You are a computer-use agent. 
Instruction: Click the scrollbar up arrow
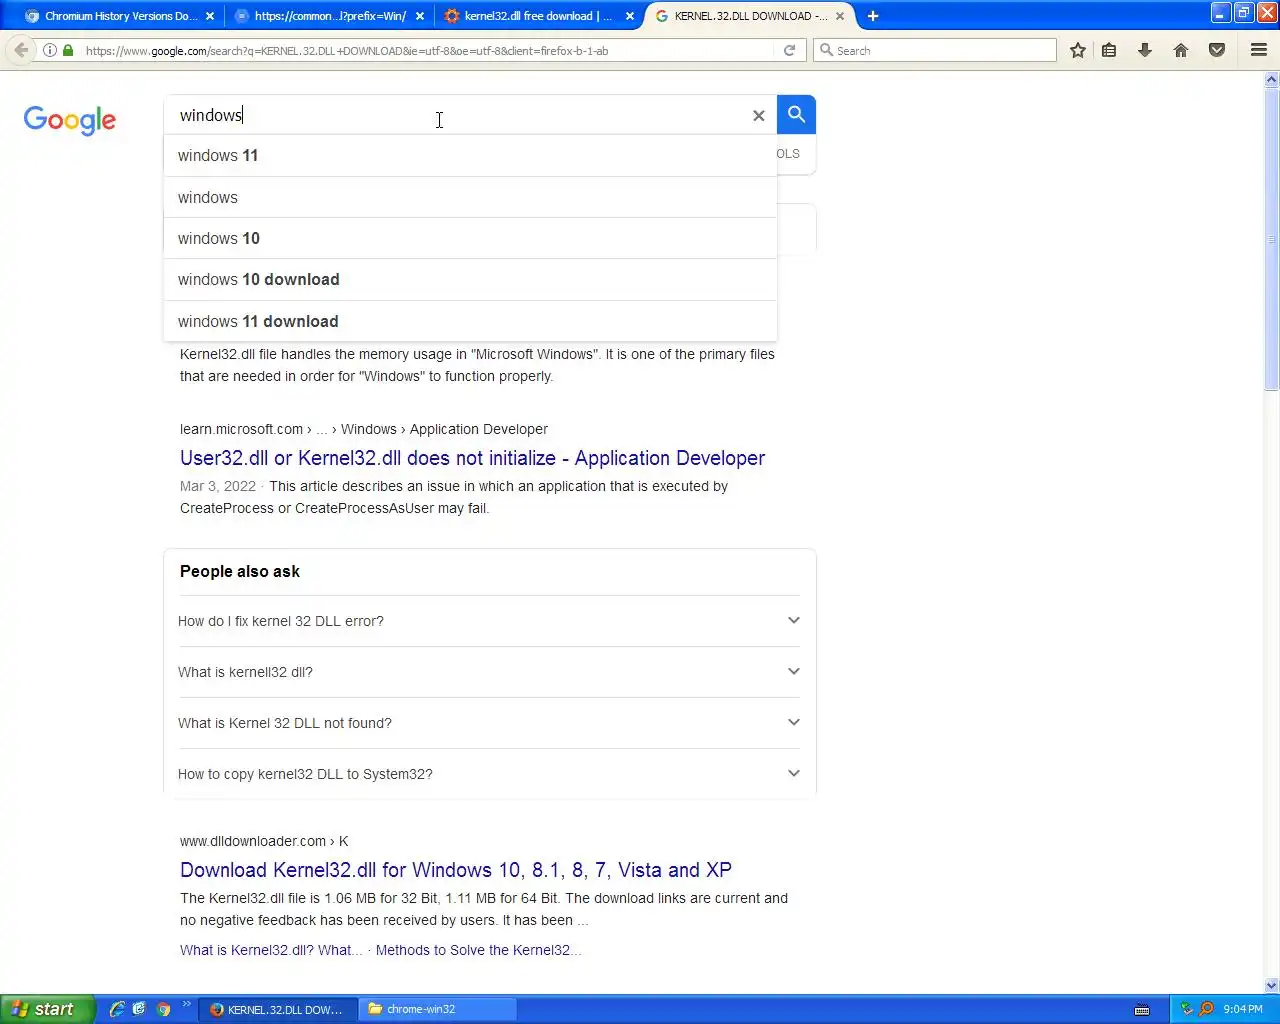[x=1272, y=79]
